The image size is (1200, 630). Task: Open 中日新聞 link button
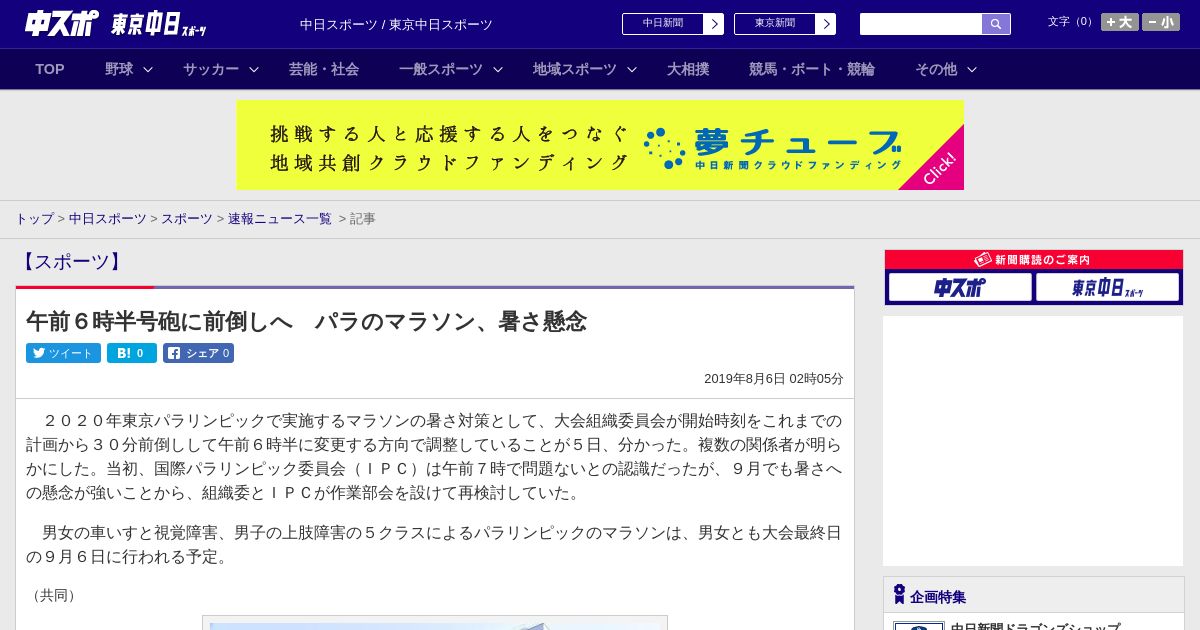click(663, 24)
